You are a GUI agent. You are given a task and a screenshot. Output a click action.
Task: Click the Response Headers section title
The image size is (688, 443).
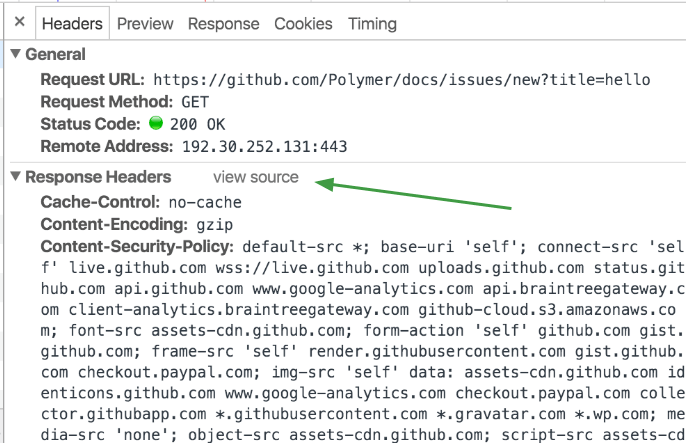[x=98, y=177]
